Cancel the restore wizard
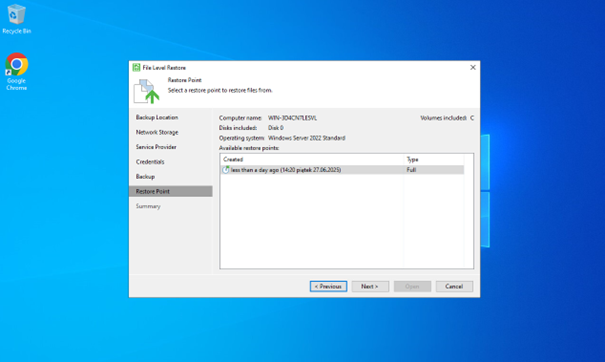The width and height of the screenshot is (605, 362). click(454, 286)
